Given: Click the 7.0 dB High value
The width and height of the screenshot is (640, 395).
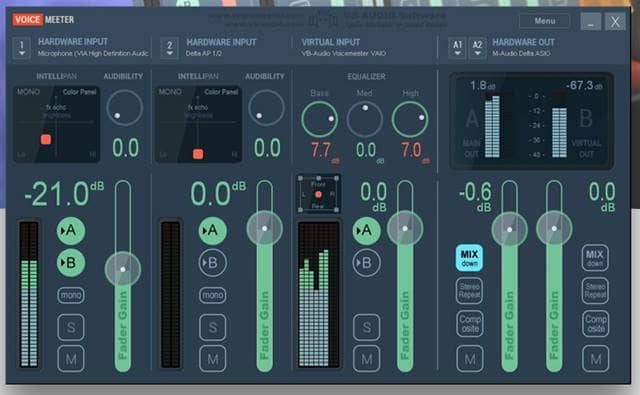Looking at the screenshot, I should [416, 152].
